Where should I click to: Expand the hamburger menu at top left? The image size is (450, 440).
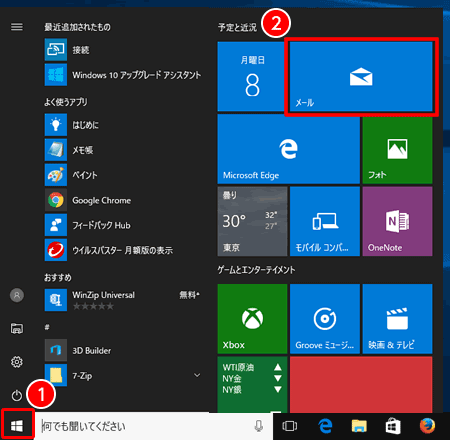(x=17, y=27)
